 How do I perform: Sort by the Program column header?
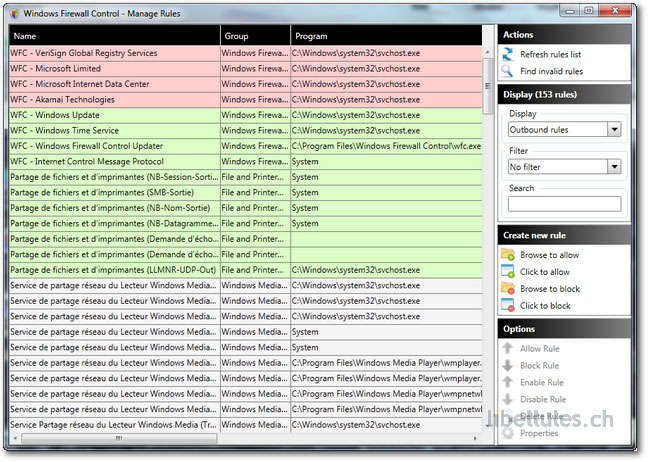[386, 36]
